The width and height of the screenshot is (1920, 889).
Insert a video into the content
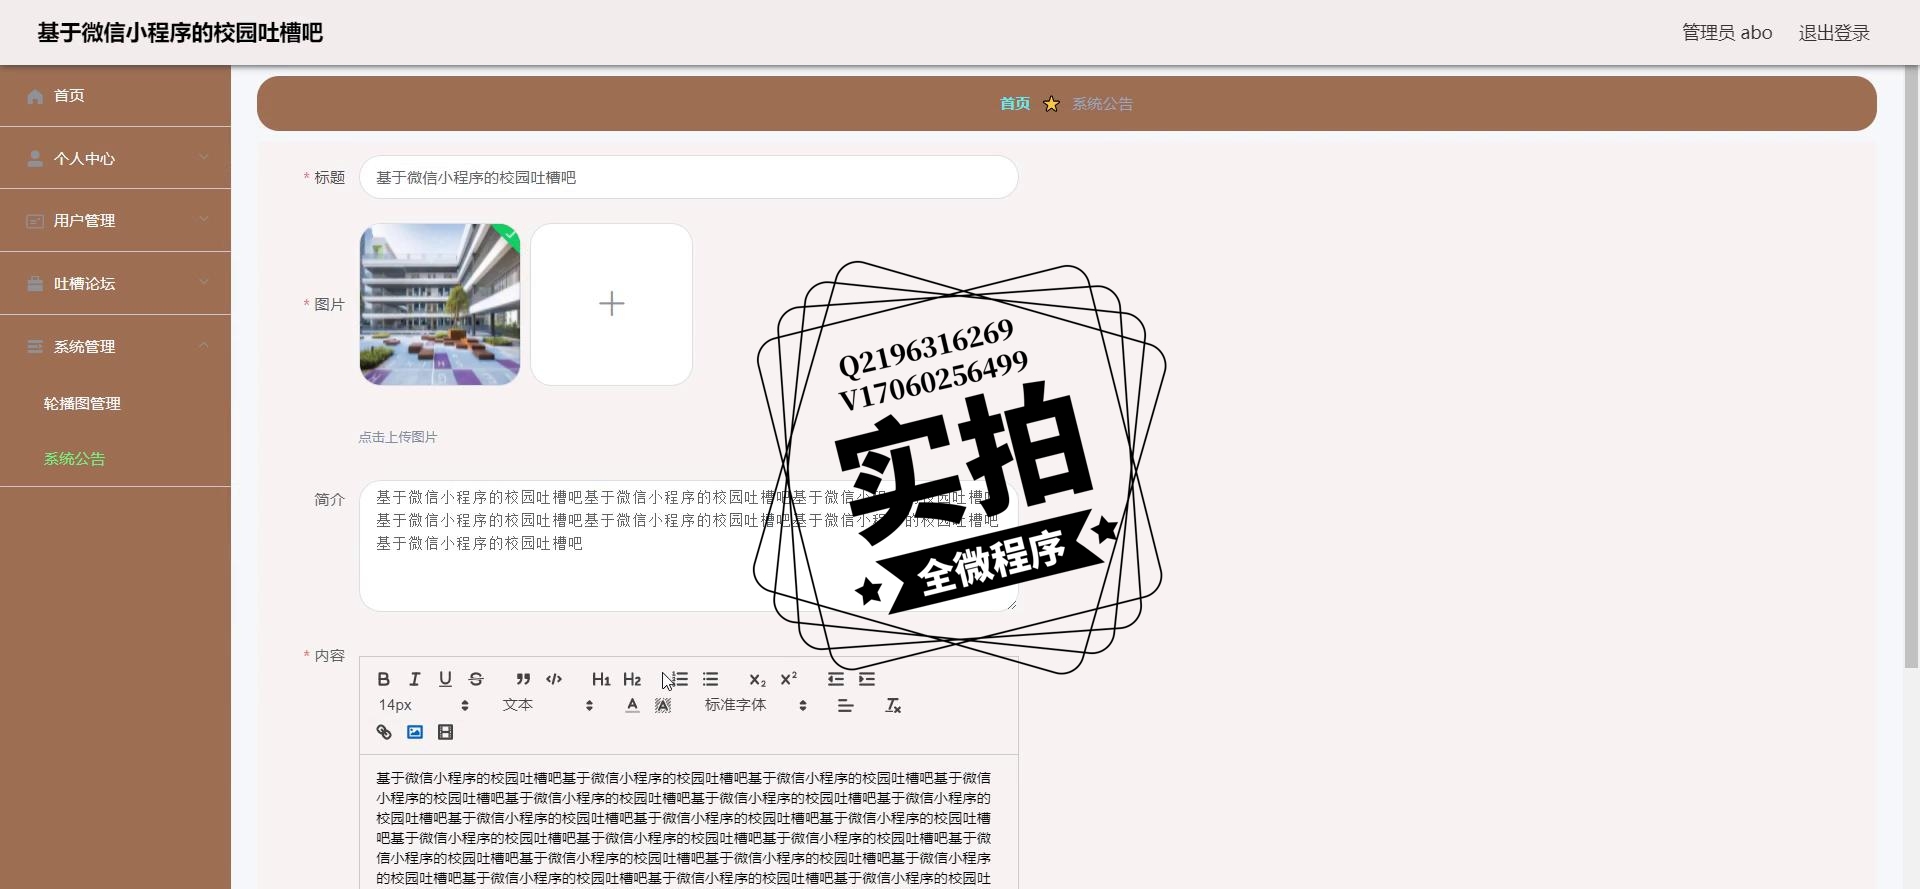click(x=445, y=732)
